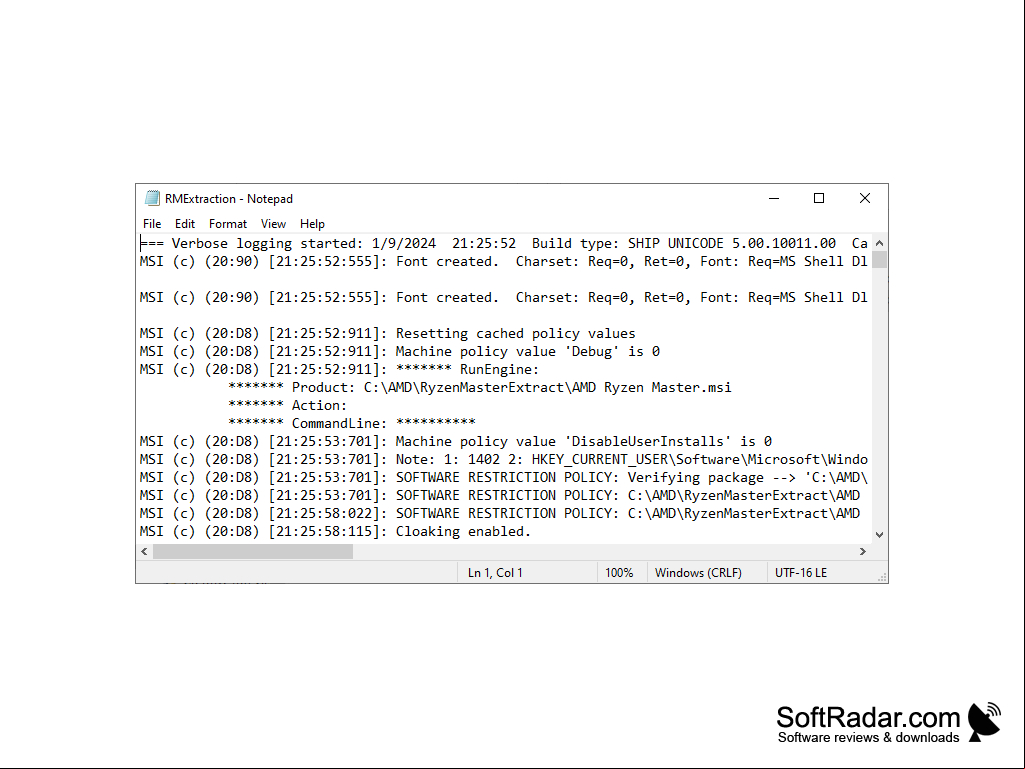The height and width of the screenshot is (769, 1025).
Task: Click the vertical scrollbar thumb
Action: pos(880,260)
